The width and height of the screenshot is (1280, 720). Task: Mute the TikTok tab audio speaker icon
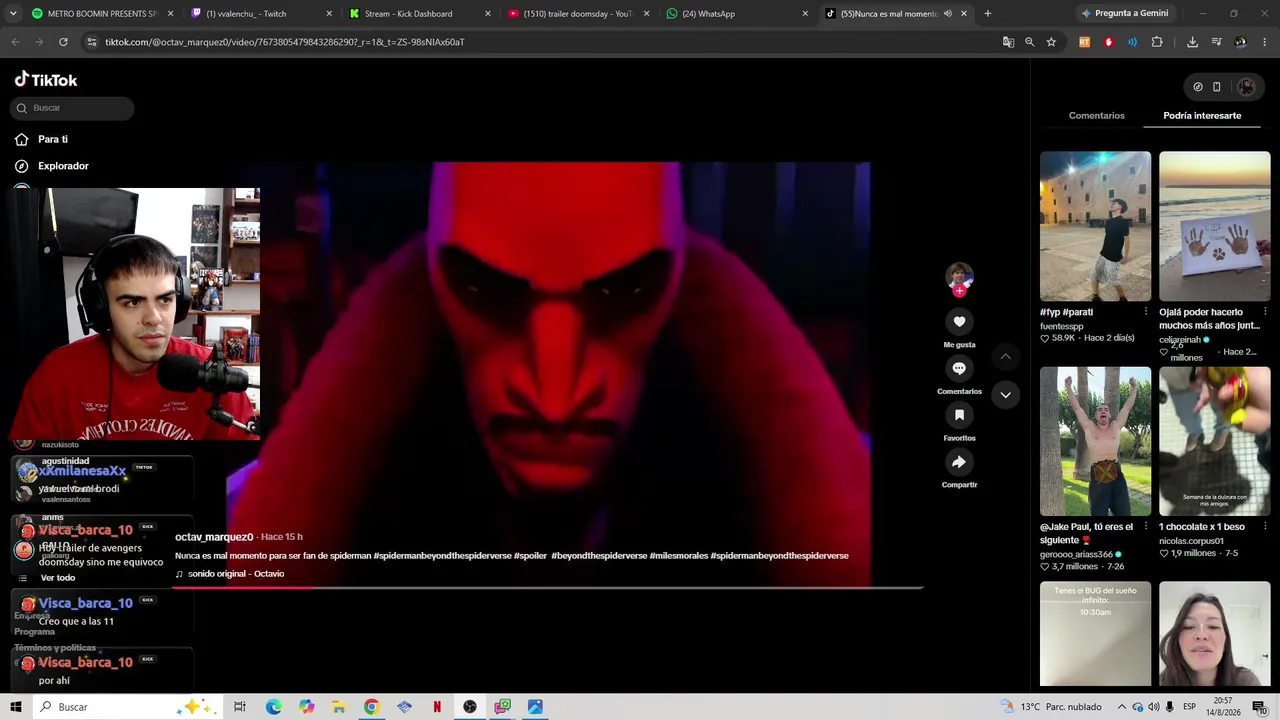click(947, 14)
